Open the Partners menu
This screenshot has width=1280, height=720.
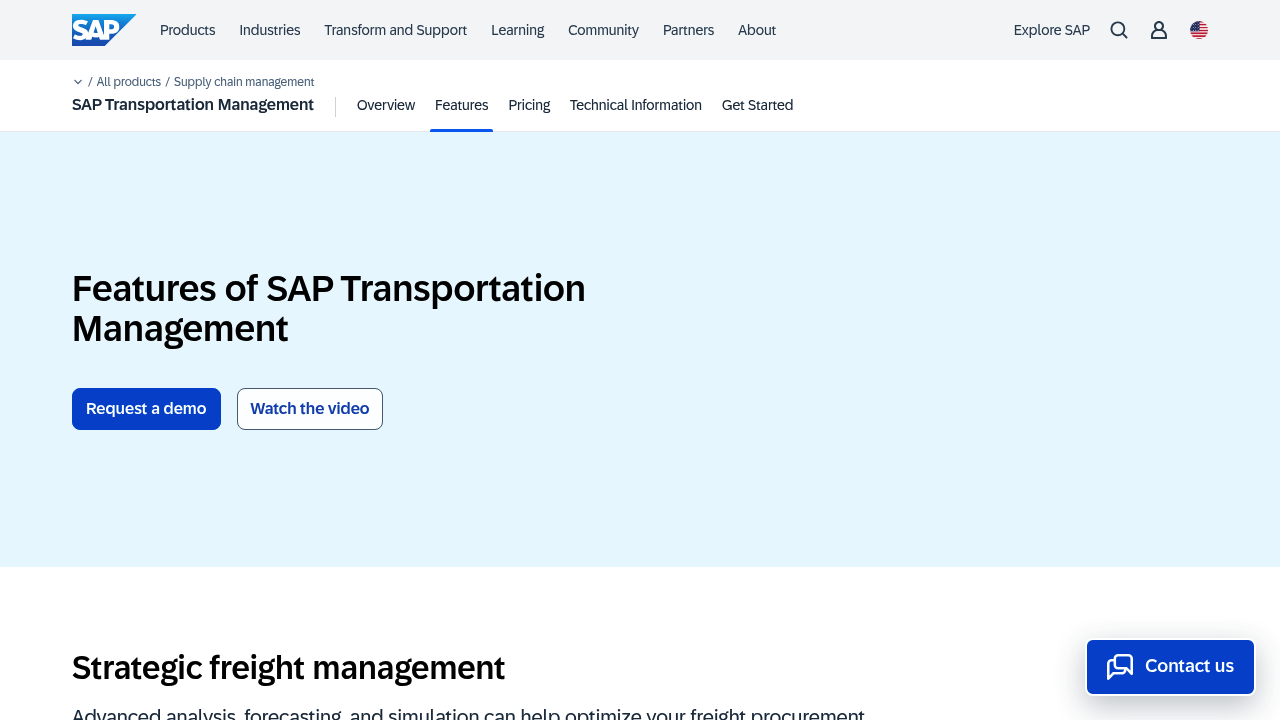(x=688, y=30)
